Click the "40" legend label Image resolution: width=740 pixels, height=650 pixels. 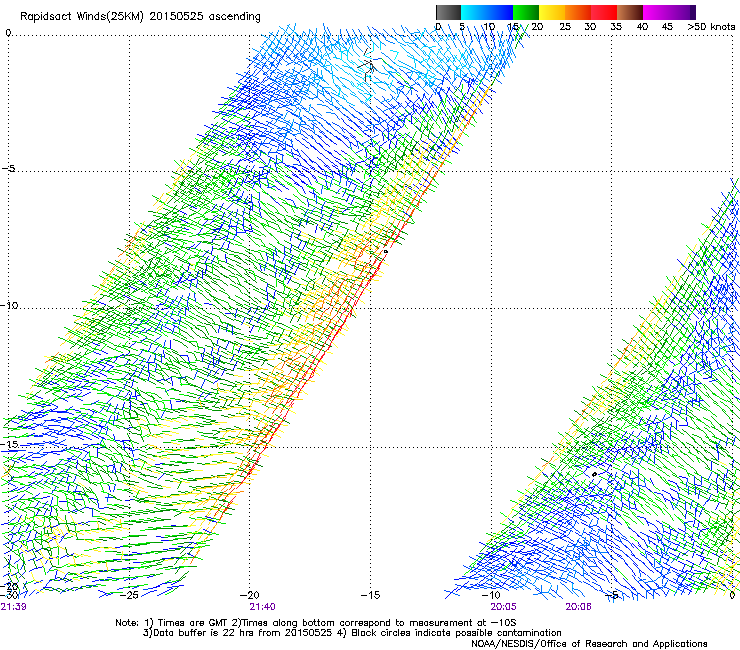pyautogui.click(x=642, y=27)
